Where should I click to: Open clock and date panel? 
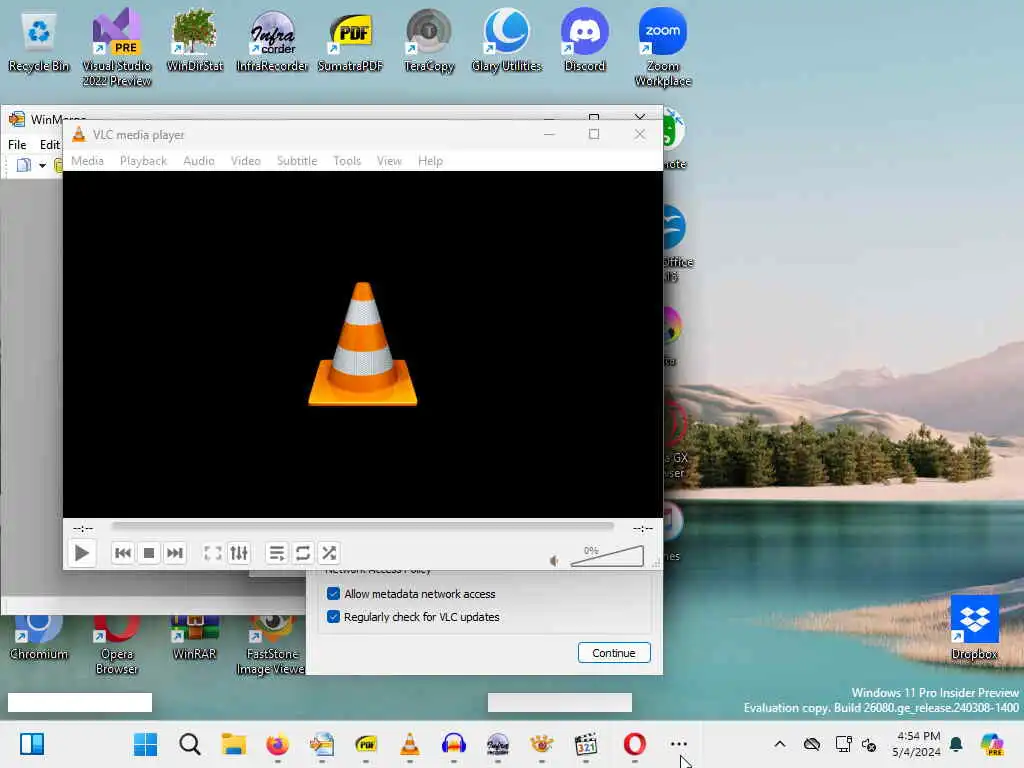917,744
